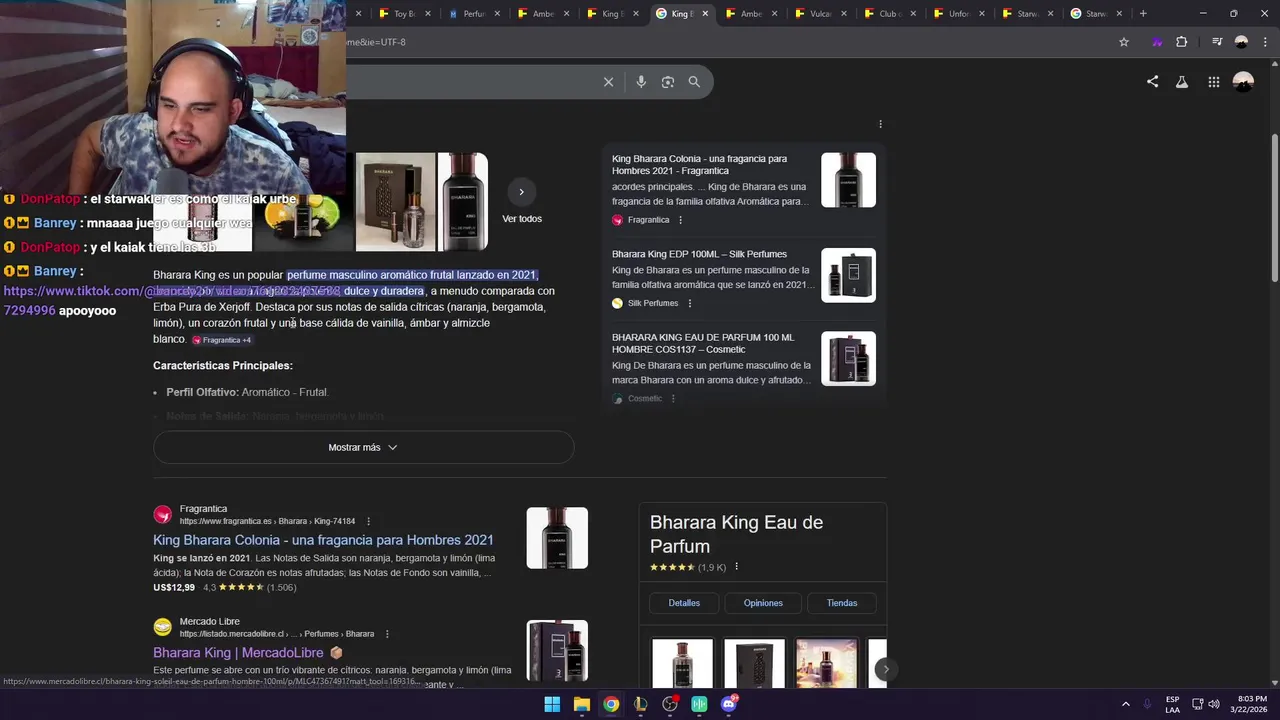Click volume icon in system tray

1214,704
